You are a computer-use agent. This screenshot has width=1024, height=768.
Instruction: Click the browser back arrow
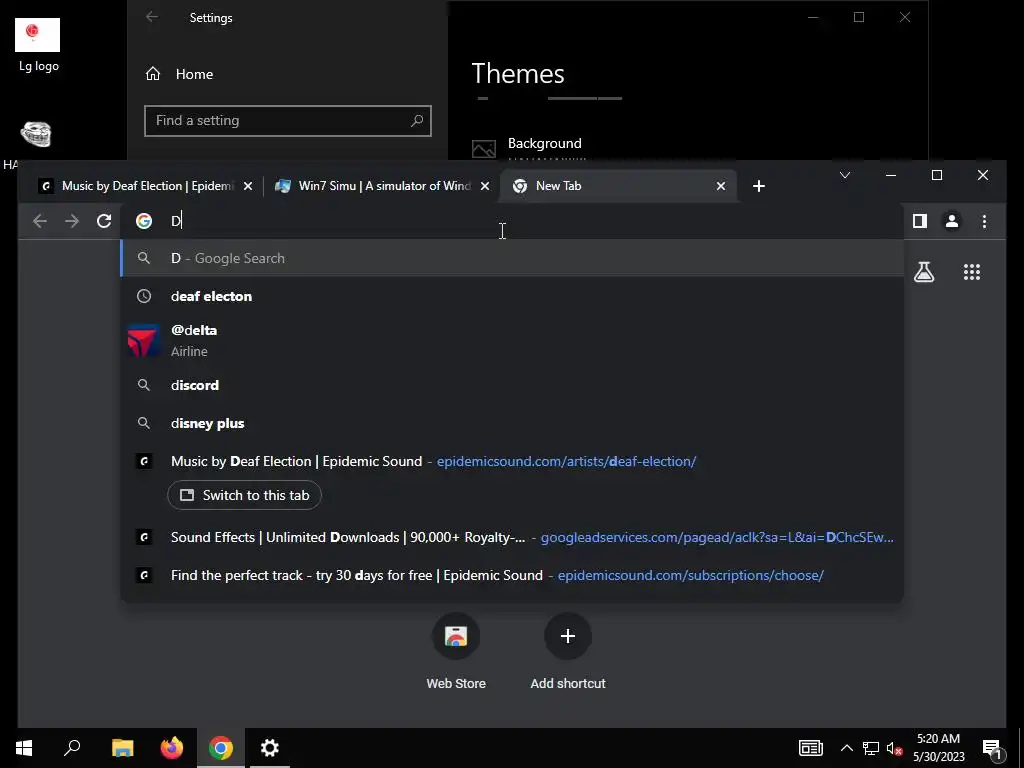pos(40,221)
